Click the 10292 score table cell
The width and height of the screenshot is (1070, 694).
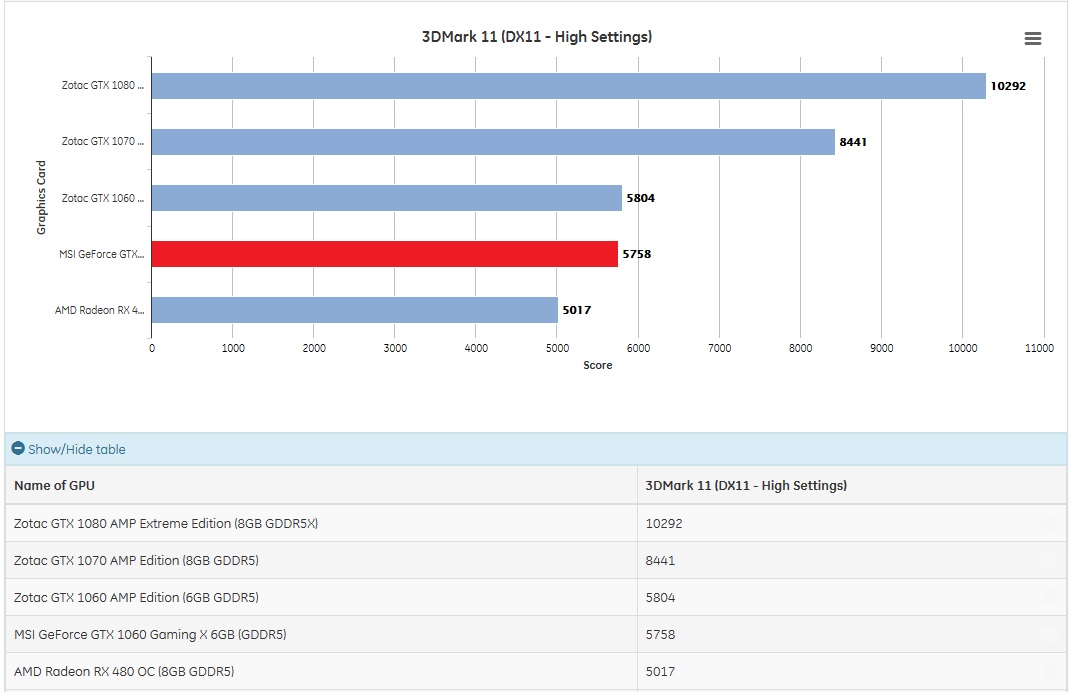852,523
